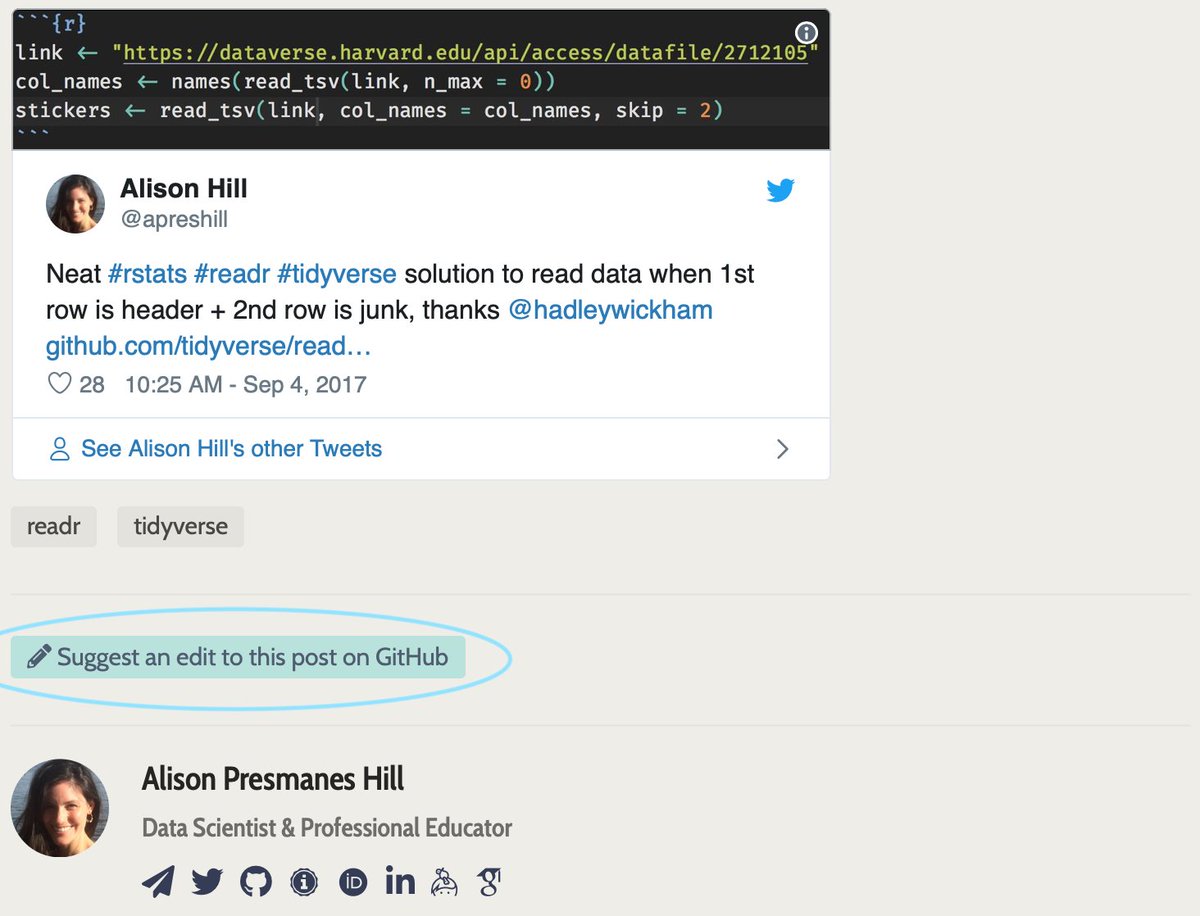Image resolution: width=1200 pixels, height=916 pixels.
Task: Open the github.com/tidyverse/read… link
Action: click(209, 346)
